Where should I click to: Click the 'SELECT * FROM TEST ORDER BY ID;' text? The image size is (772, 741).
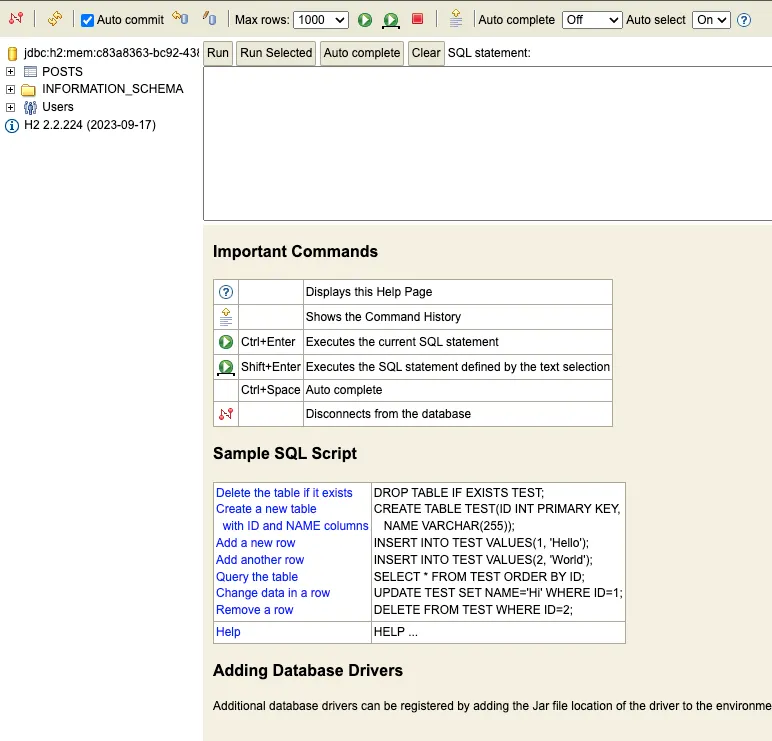point(479,577)
